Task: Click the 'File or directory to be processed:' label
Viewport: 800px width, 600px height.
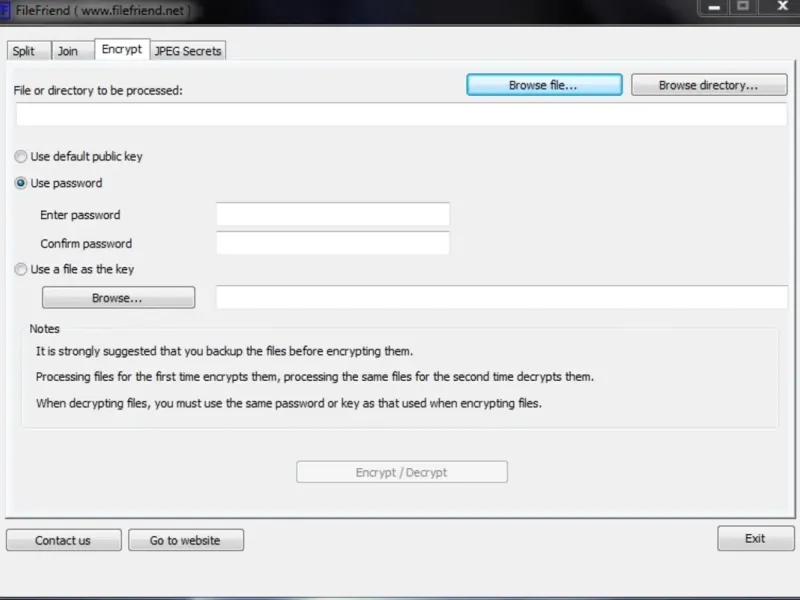Action: [x=98, y=90]
